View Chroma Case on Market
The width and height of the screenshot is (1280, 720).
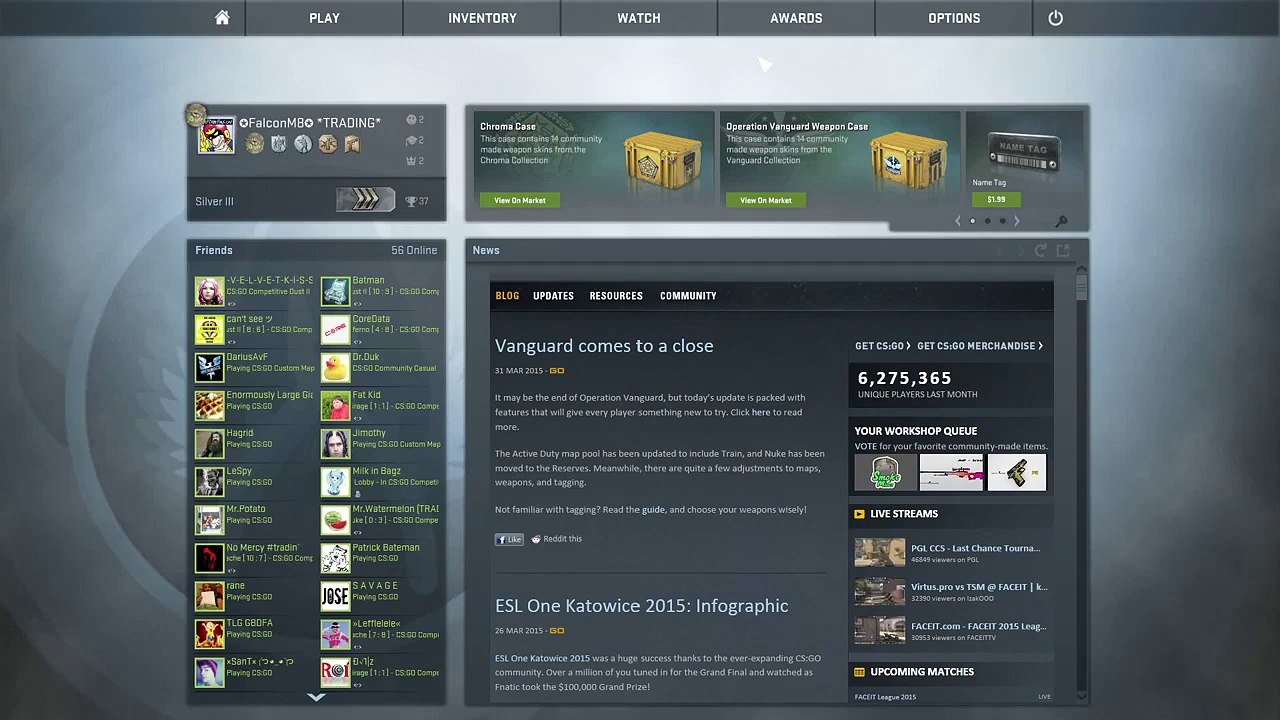(520, 200)
